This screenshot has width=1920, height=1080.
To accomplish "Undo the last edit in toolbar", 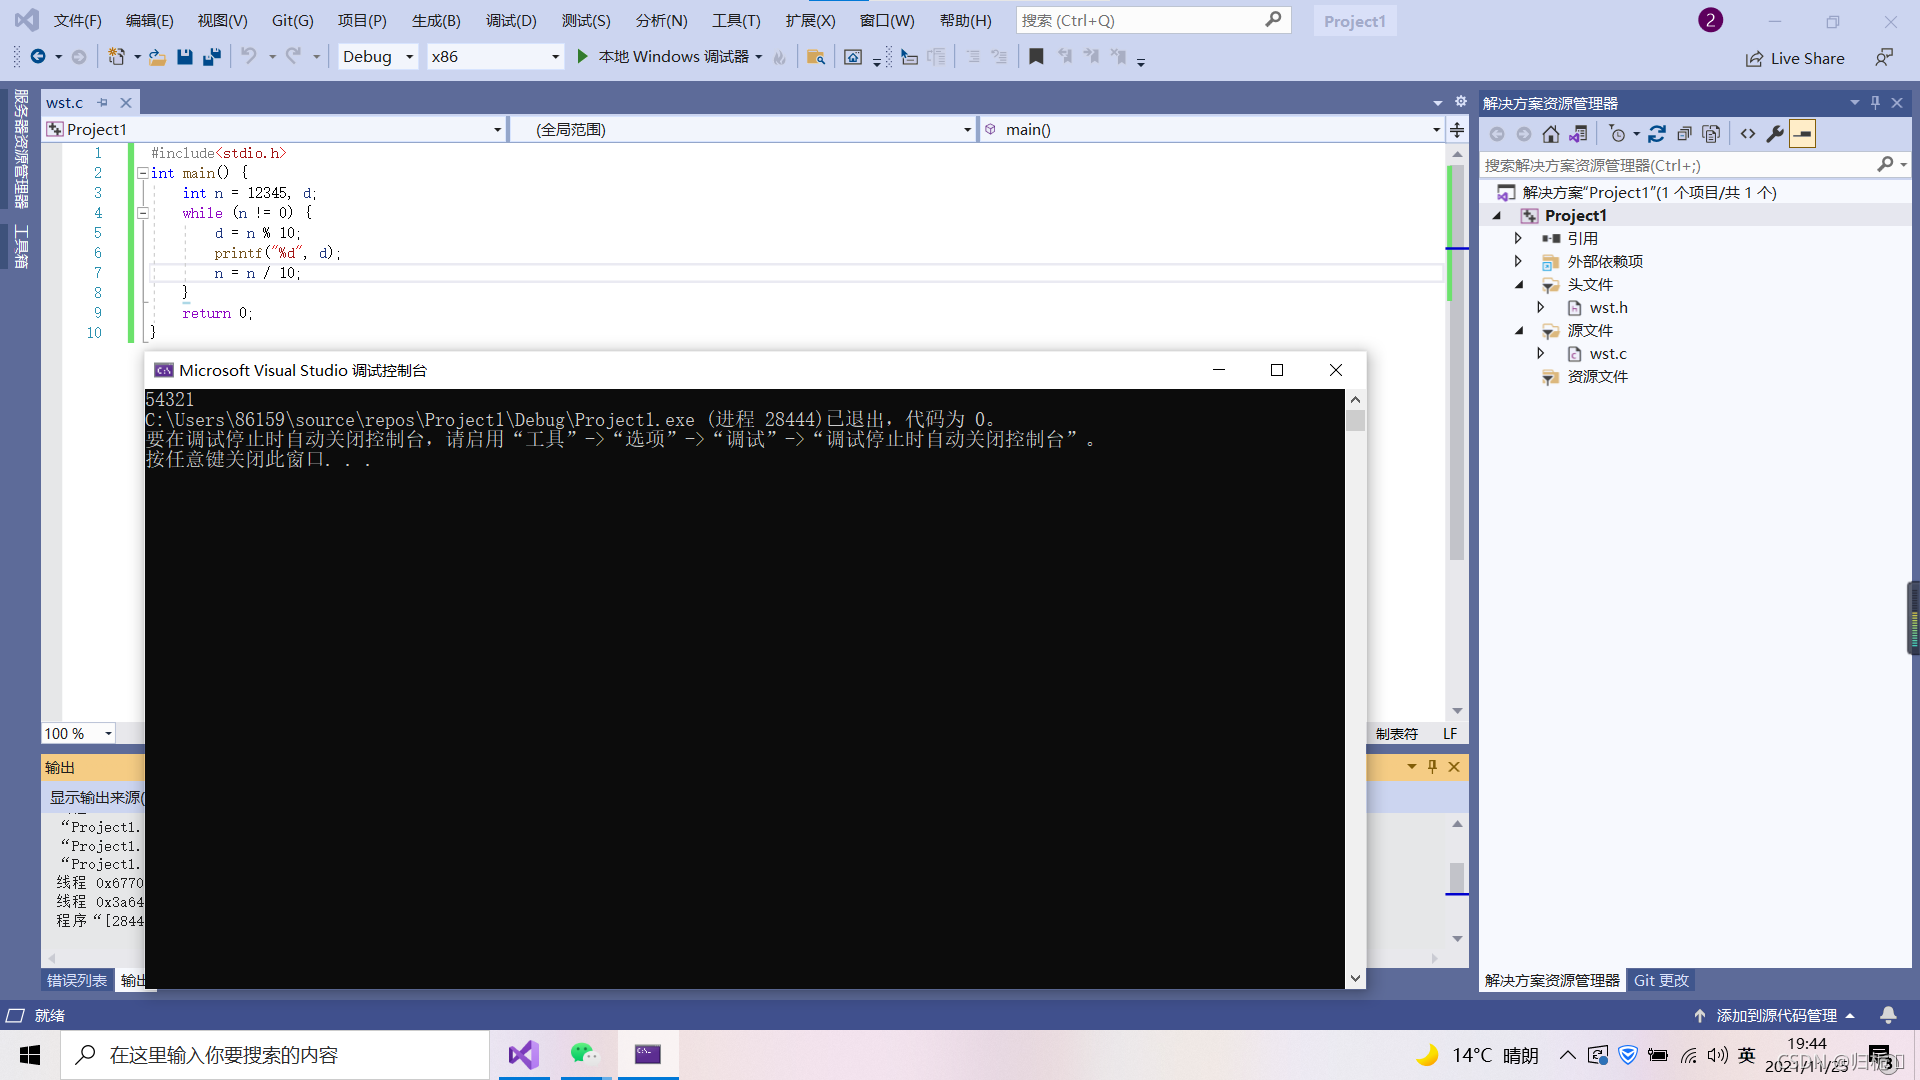I will click(249, 57).
